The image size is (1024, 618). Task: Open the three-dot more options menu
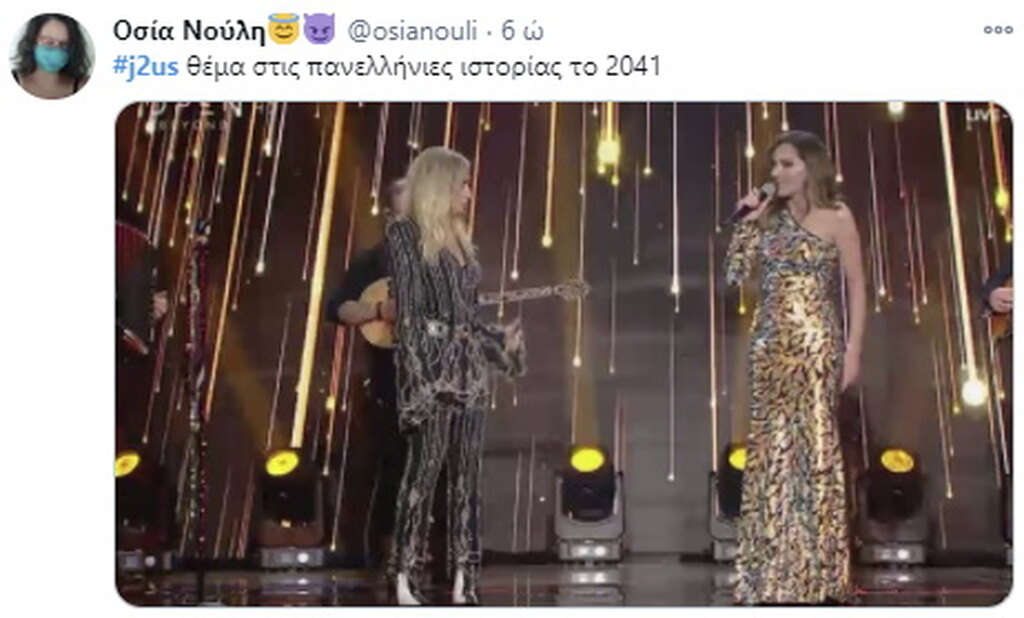click(997, 30)
